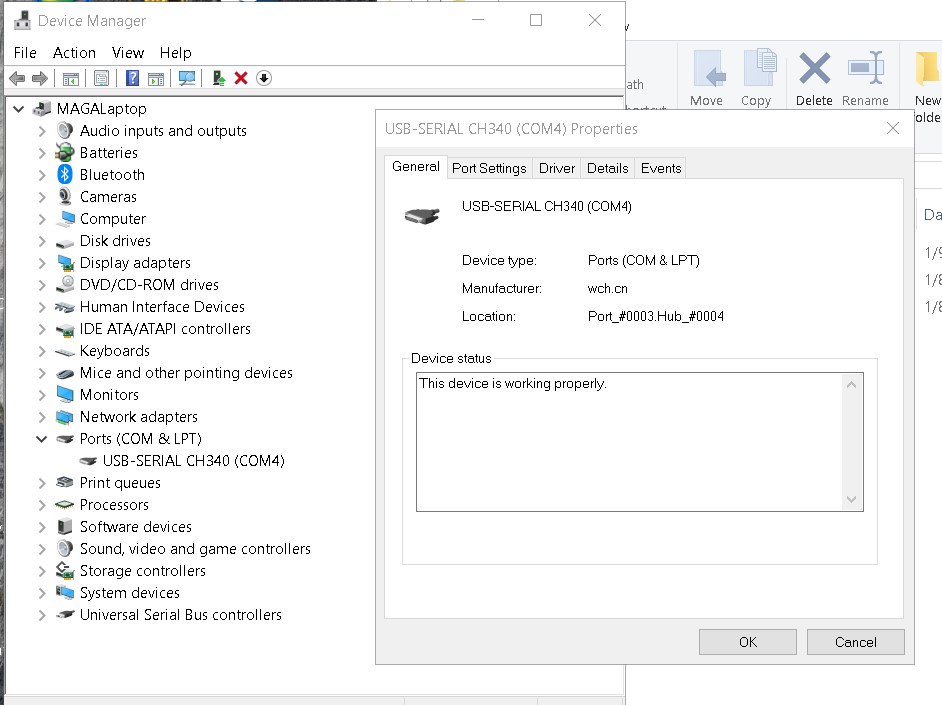The height and width of the screenshot is (705, 942).
Task: Click the Delete icon in Explorer ribbon
Action: pyautogui.click(x=815, y=68)
